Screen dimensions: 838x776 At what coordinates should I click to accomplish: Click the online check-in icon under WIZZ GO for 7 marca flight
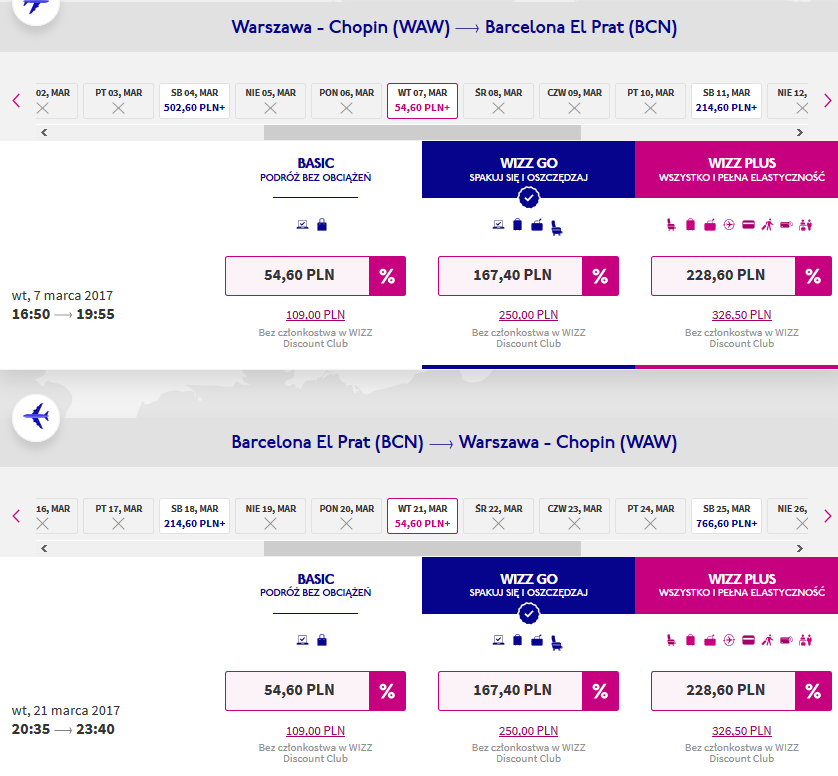498,225
